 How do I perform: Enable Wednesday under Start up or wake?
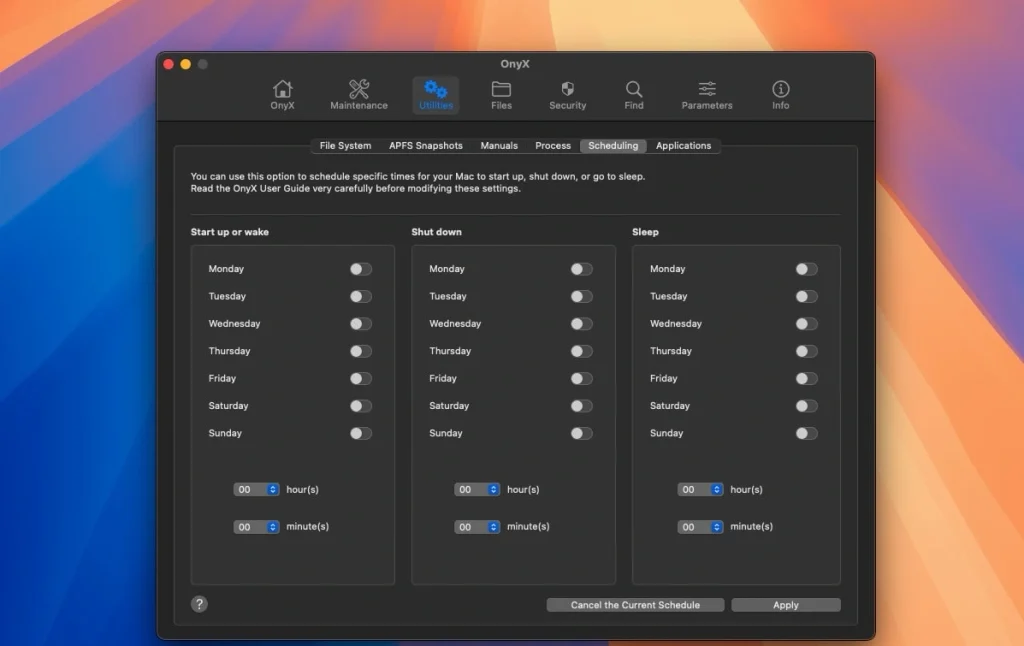point(360,324)
